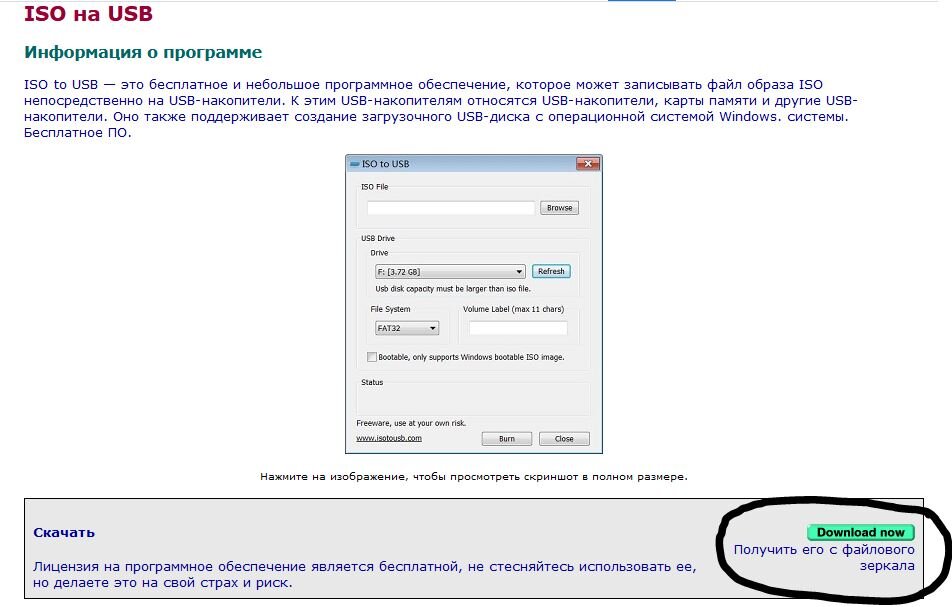Viewport: 952px width, 607px height.
Task: Click Refresh to rescan USB drives
Action: pos(550,270)
